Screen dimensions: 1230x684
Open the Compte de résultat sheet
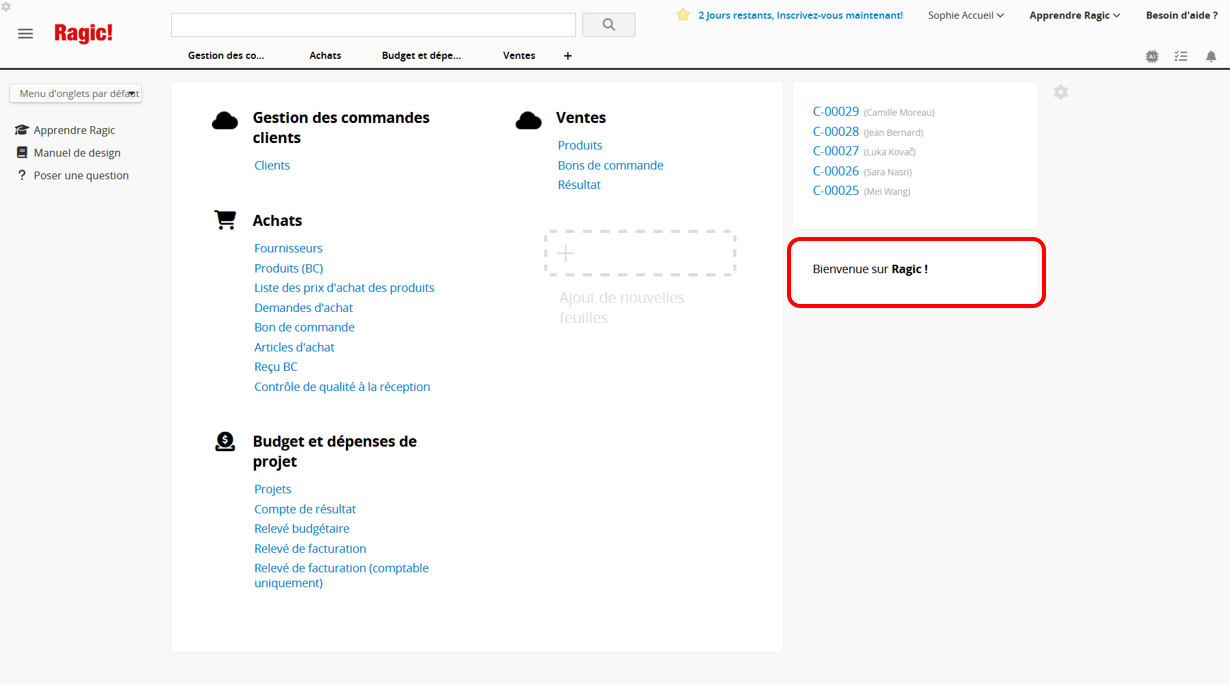305,509
